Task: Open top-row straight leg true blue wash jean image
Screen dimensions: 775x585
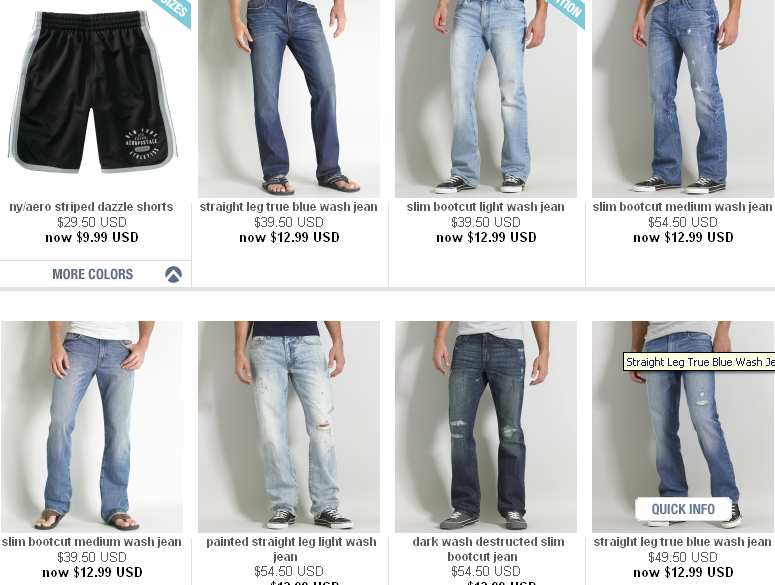Action: tap(289, 99)
